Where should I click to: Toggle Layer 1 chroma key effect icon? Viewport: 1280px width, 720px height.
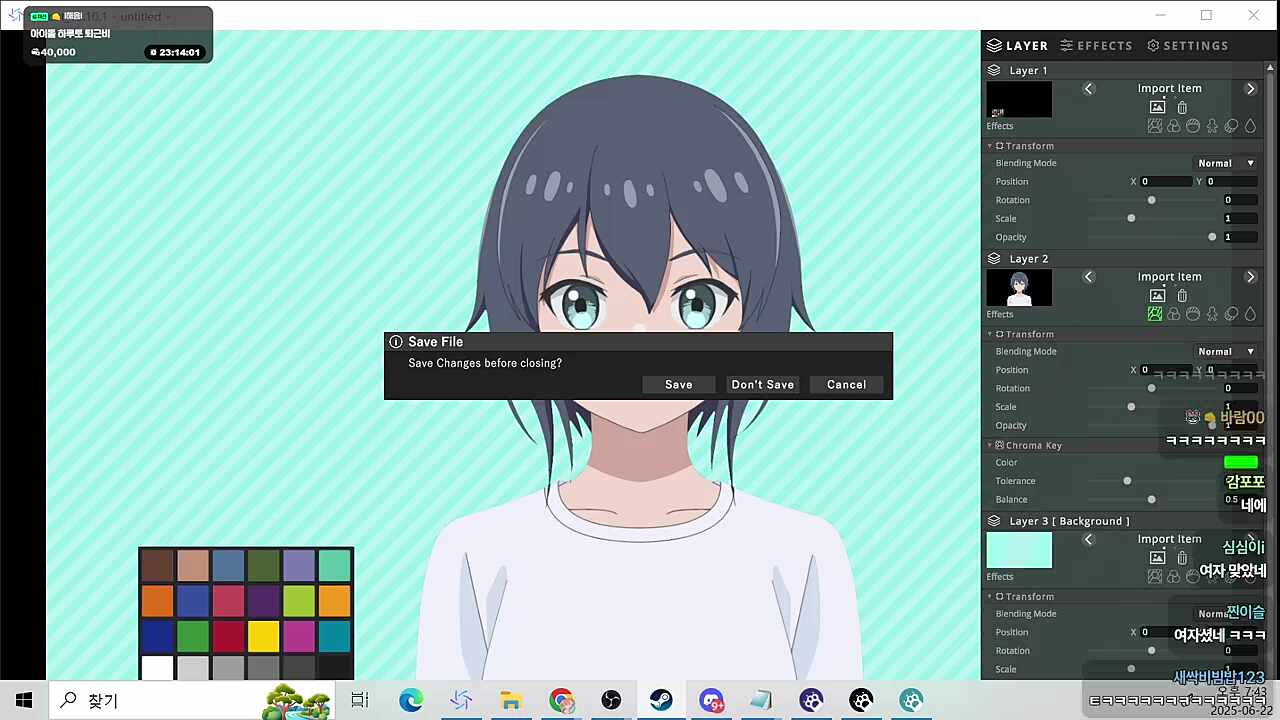[x=1155, y=126]
